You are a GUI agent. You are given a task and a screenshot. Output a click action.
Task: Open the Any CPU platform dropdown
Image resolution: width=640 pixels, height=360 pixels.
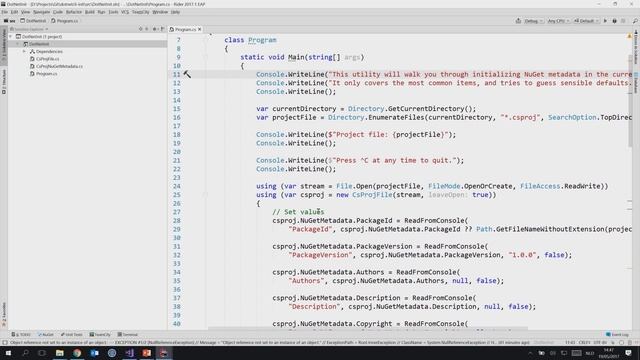click(x=558, y=21)
